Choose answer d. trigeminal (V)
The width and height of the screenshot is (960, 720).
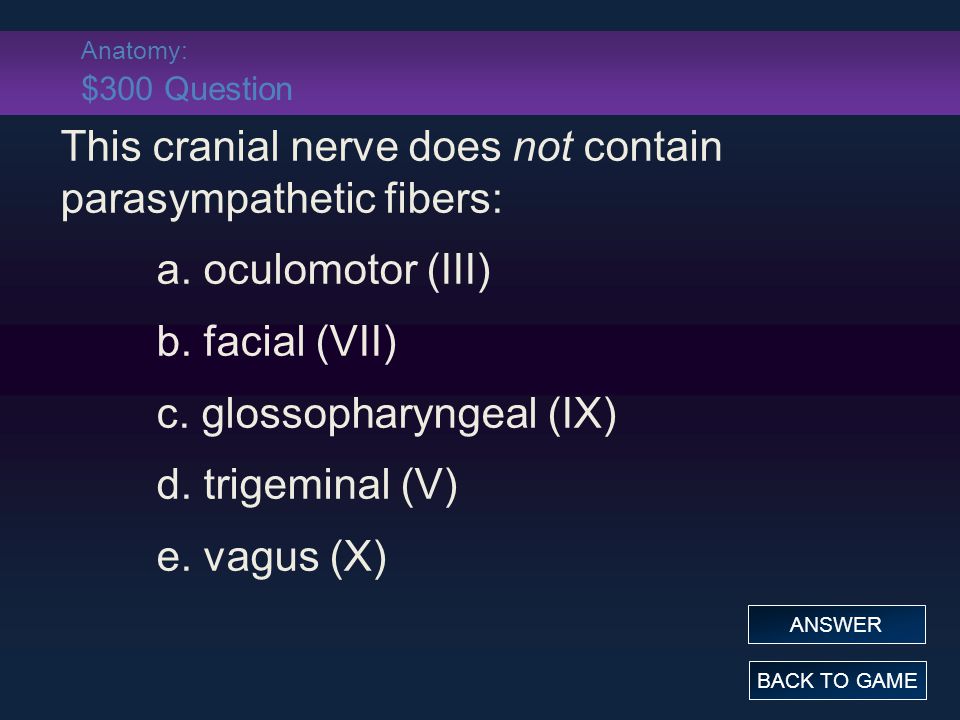(x=307, y=486)
